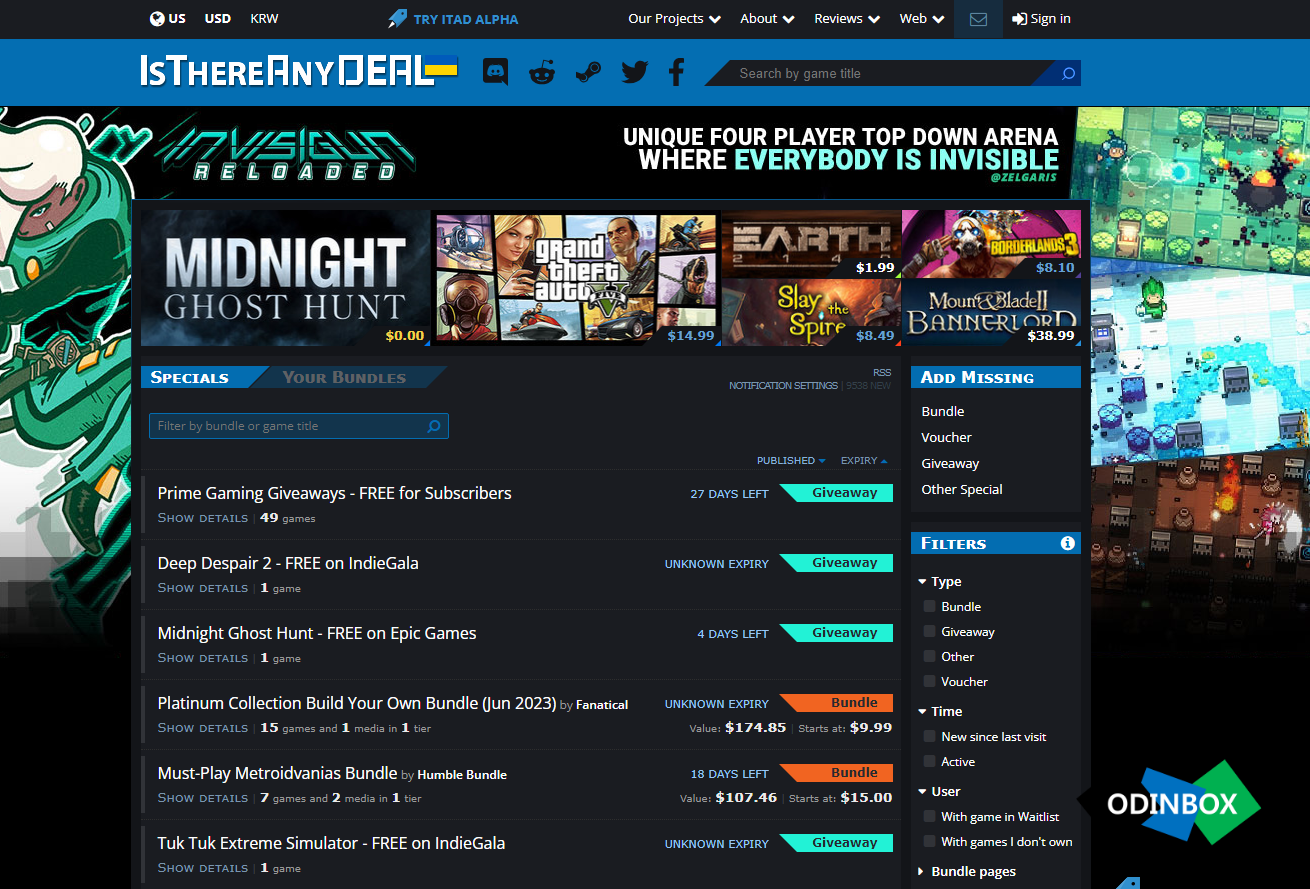Click the Filters info icon
The height and width of the screenshot is (889, 1310).
click(1068, 543)
